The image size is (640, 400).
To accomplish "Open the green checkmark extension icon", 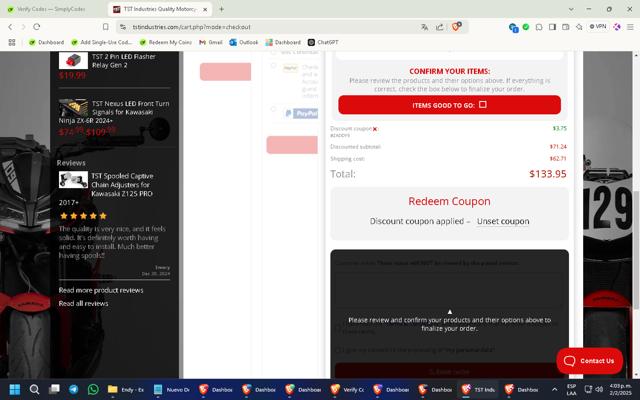I will pyautogui.click(x=526, y=27).
